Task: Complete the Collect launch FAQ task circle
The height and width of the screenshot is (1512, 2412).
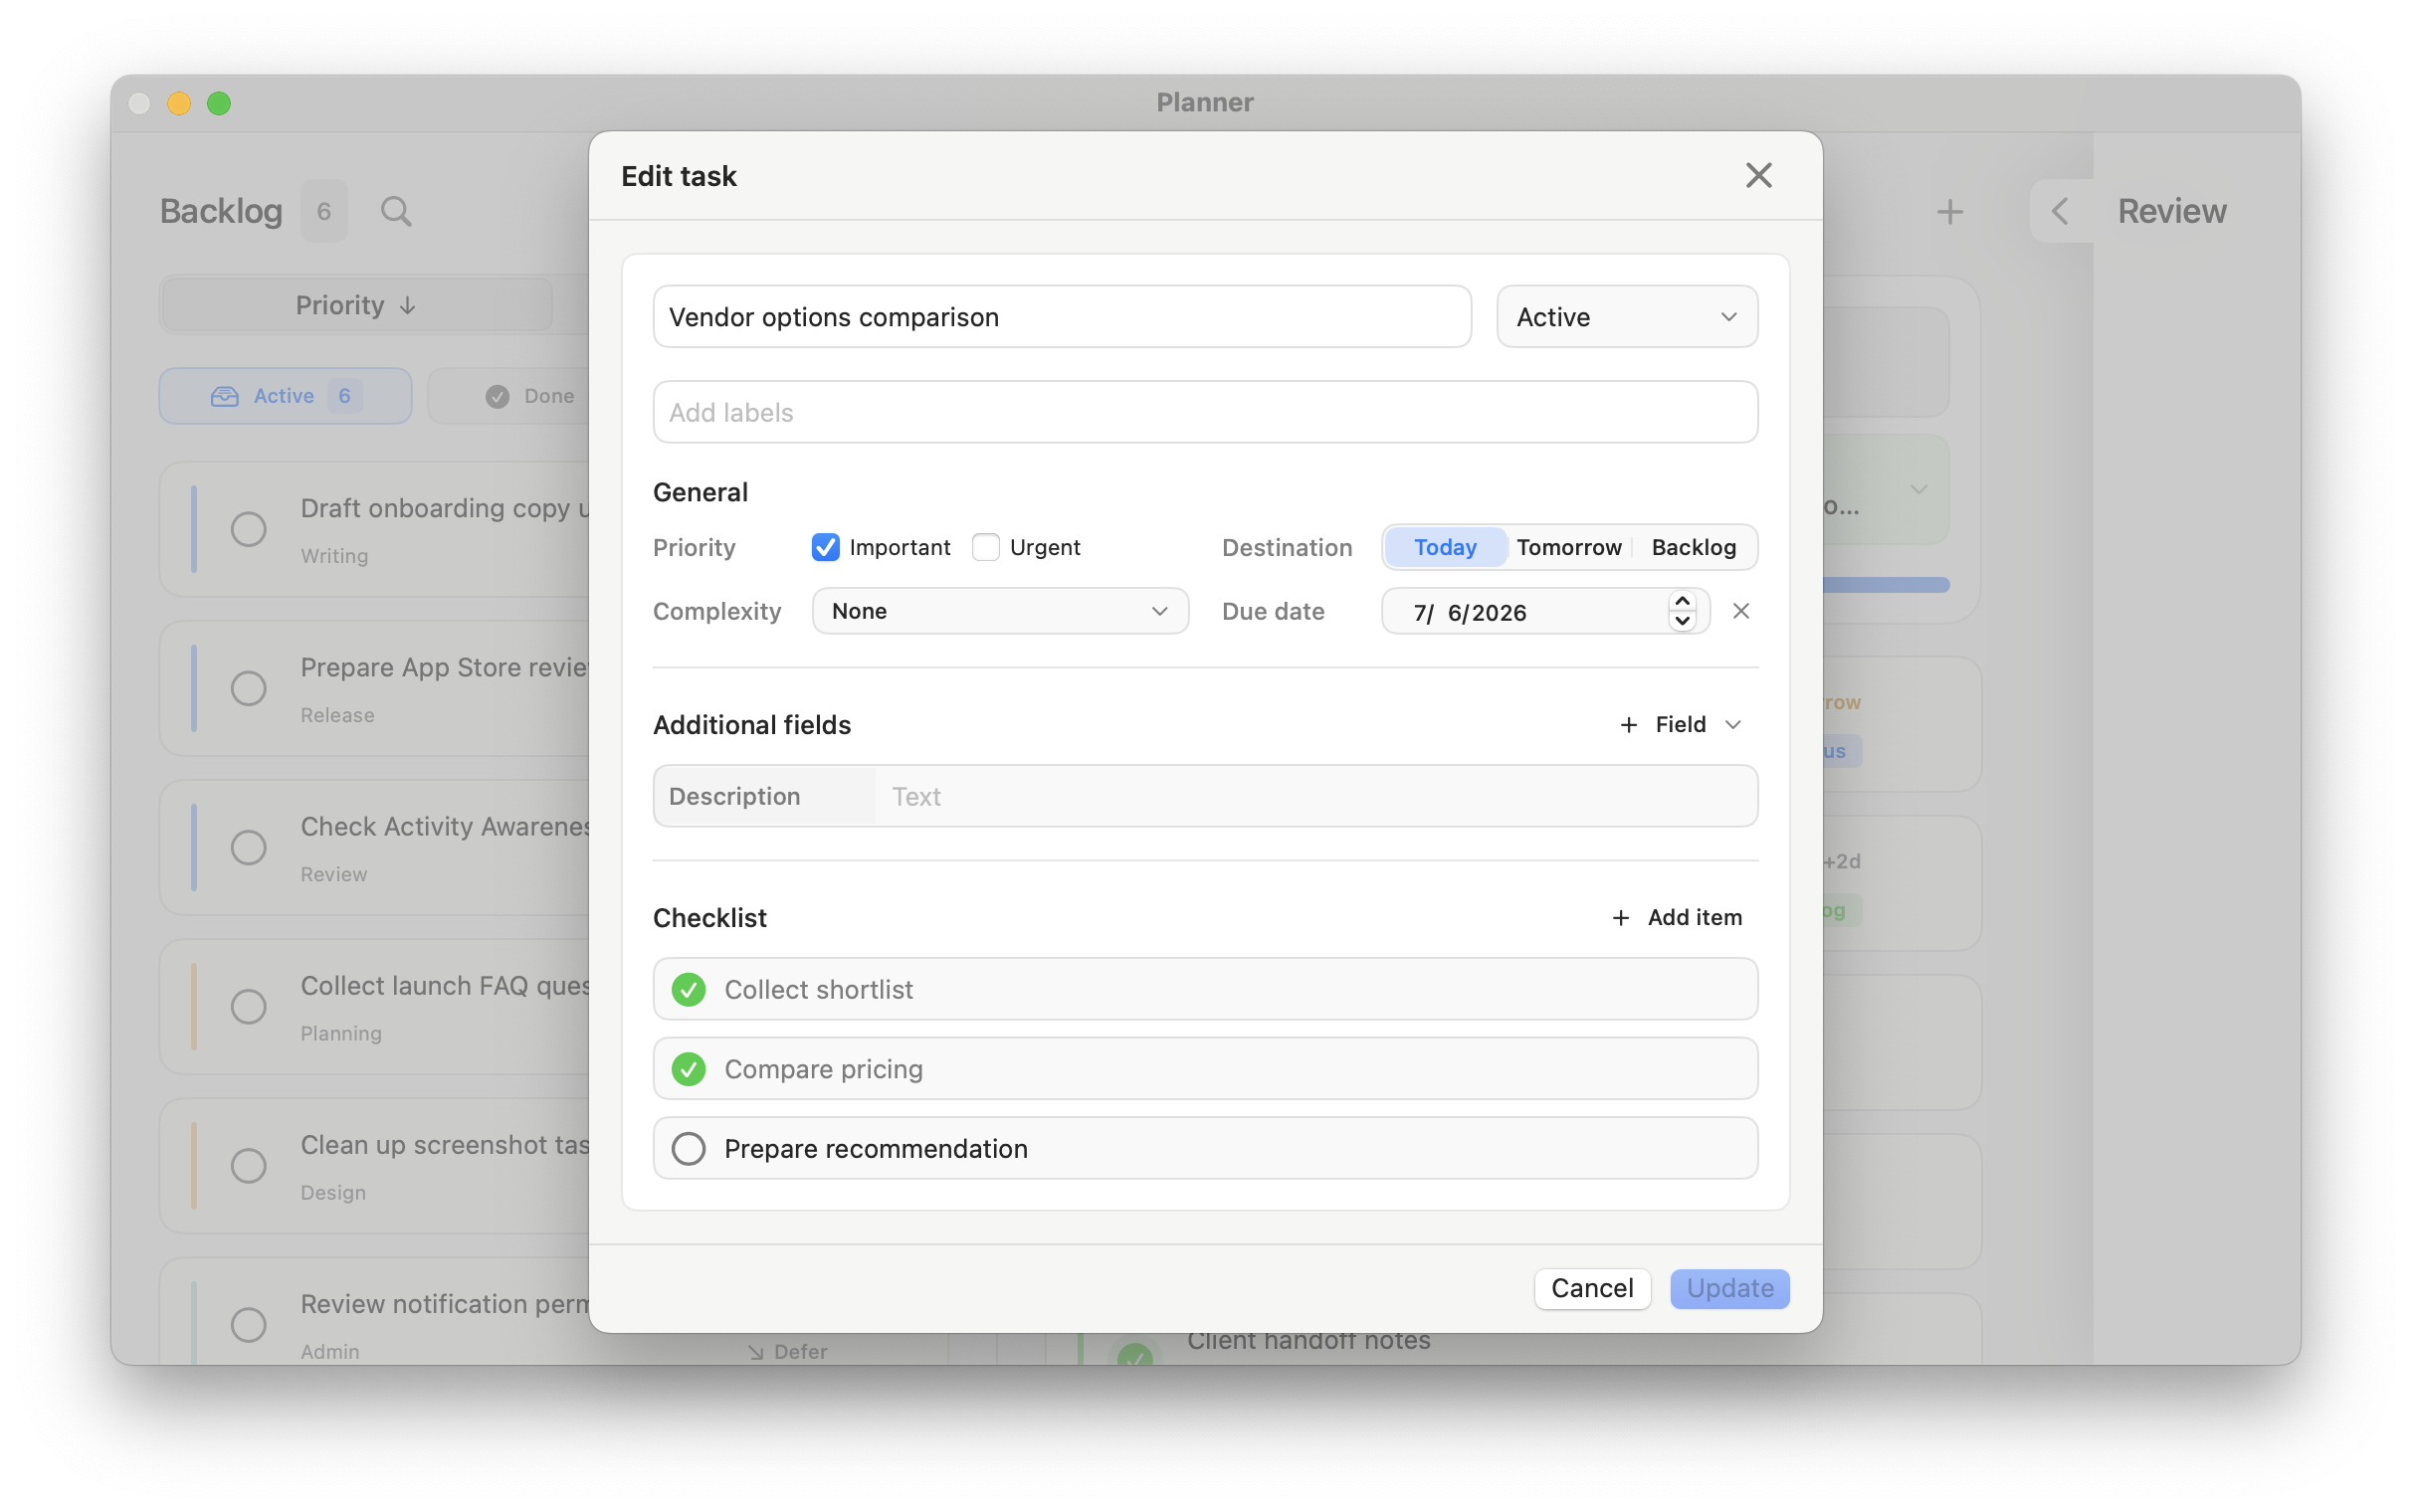Action: [x=248, y=1006]
